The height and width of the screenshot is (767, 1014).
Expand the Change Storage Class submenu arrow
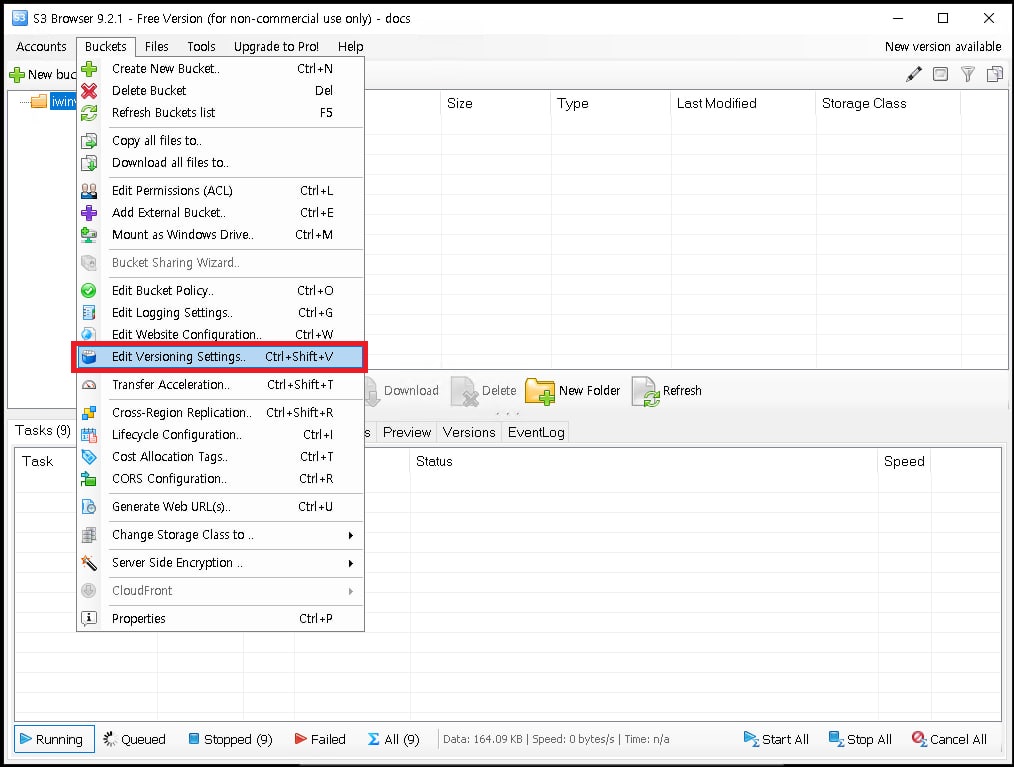351,535
